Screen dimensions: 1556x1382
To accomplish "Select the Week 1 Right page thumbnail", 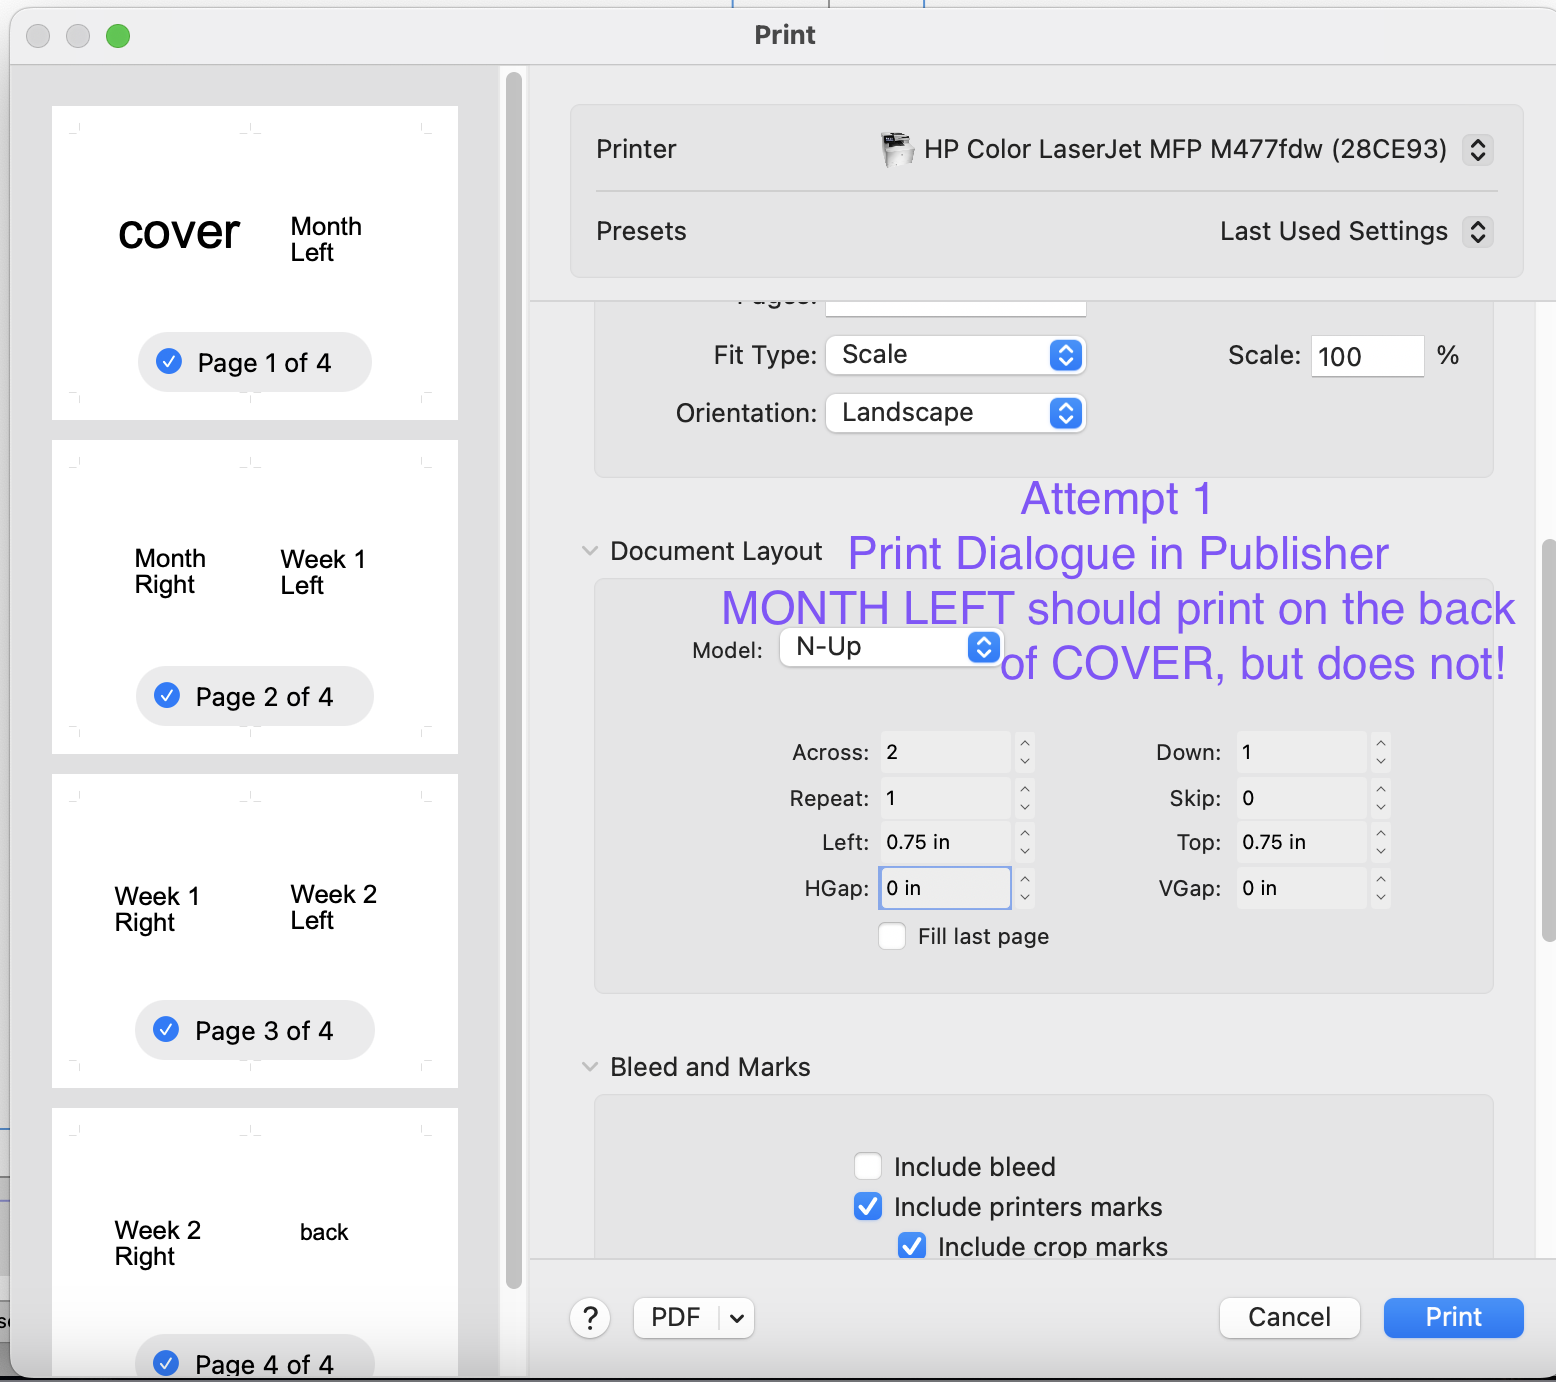I will [254, 930].
